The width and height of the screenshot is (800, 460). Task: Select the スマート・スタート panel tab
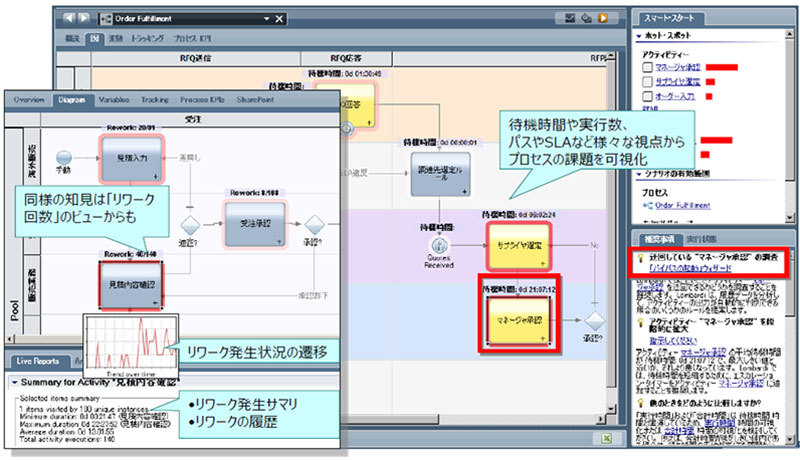(669, 18)
